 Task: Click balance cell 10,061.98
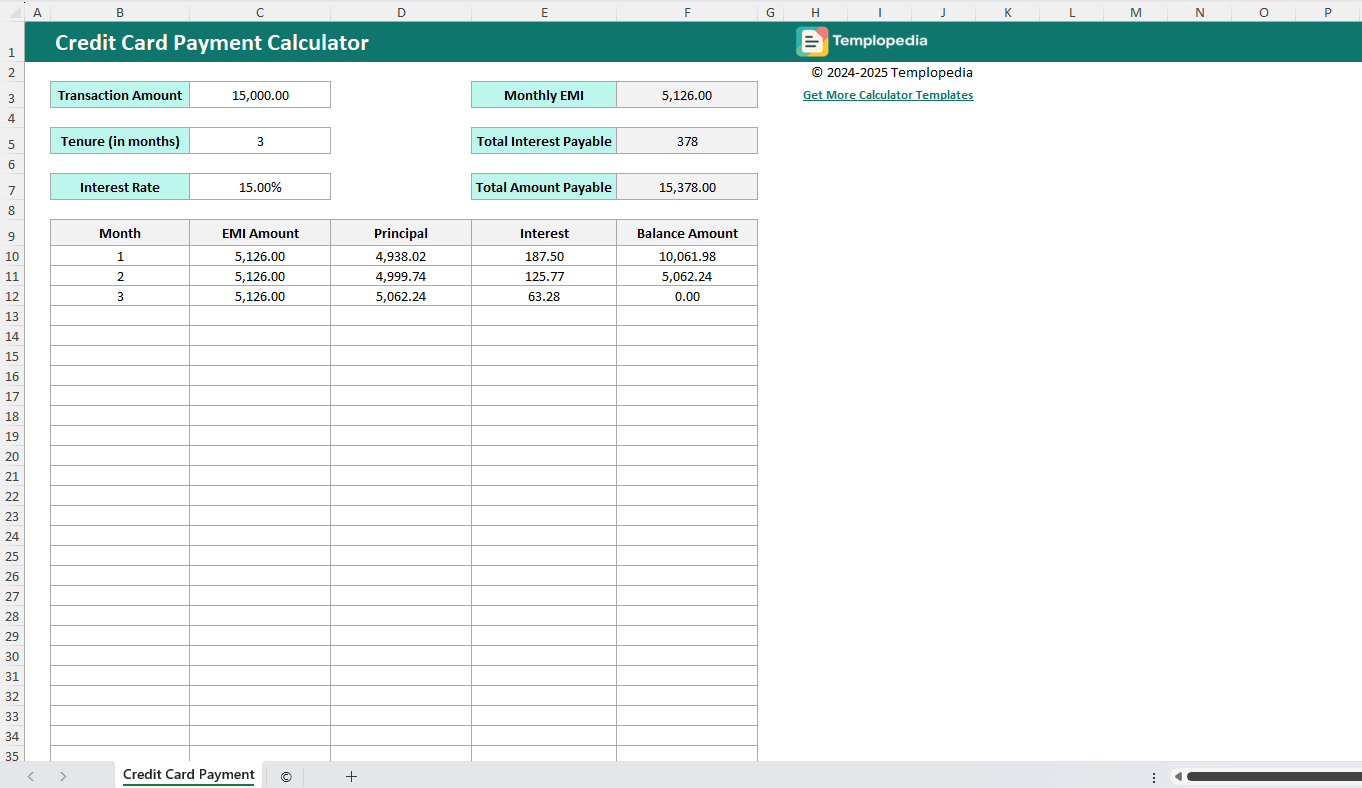coord(687,256)
